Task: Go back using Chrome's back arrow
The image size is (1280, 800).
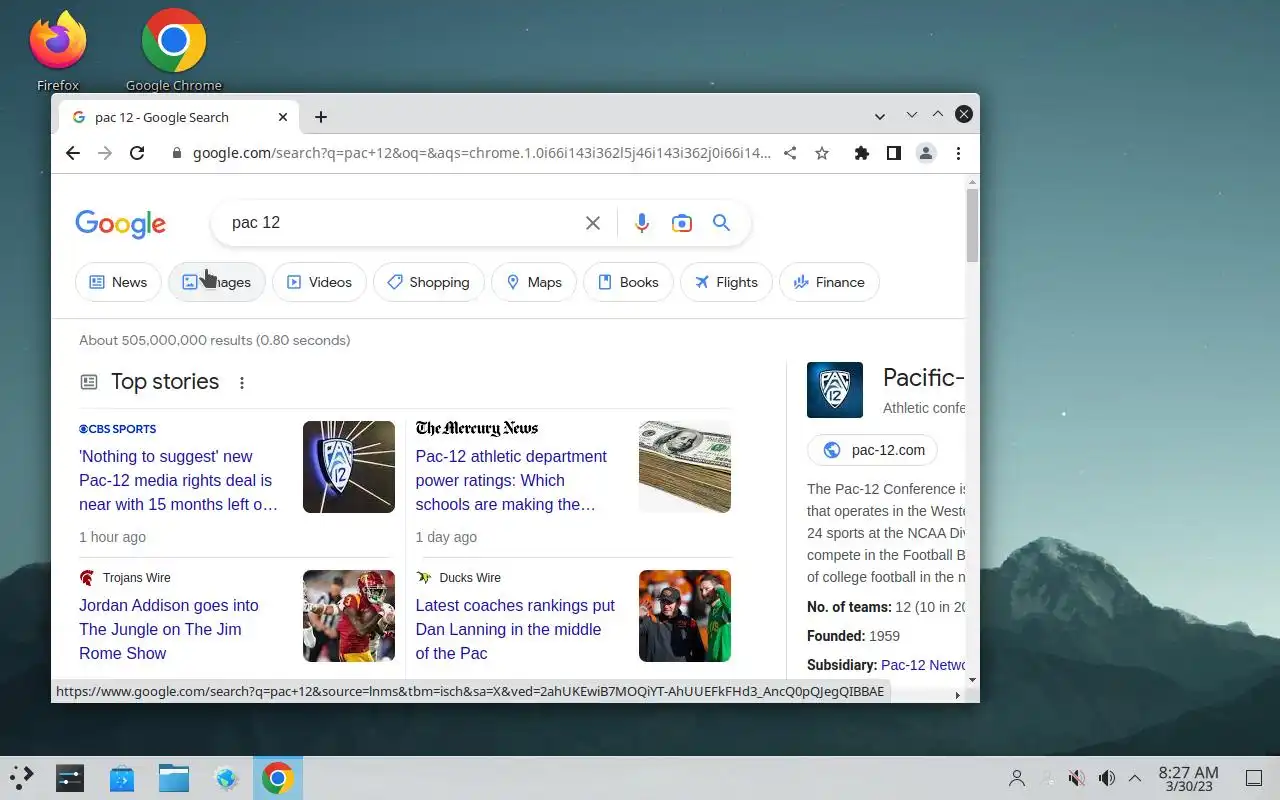Action: click(x=73, y=153)
